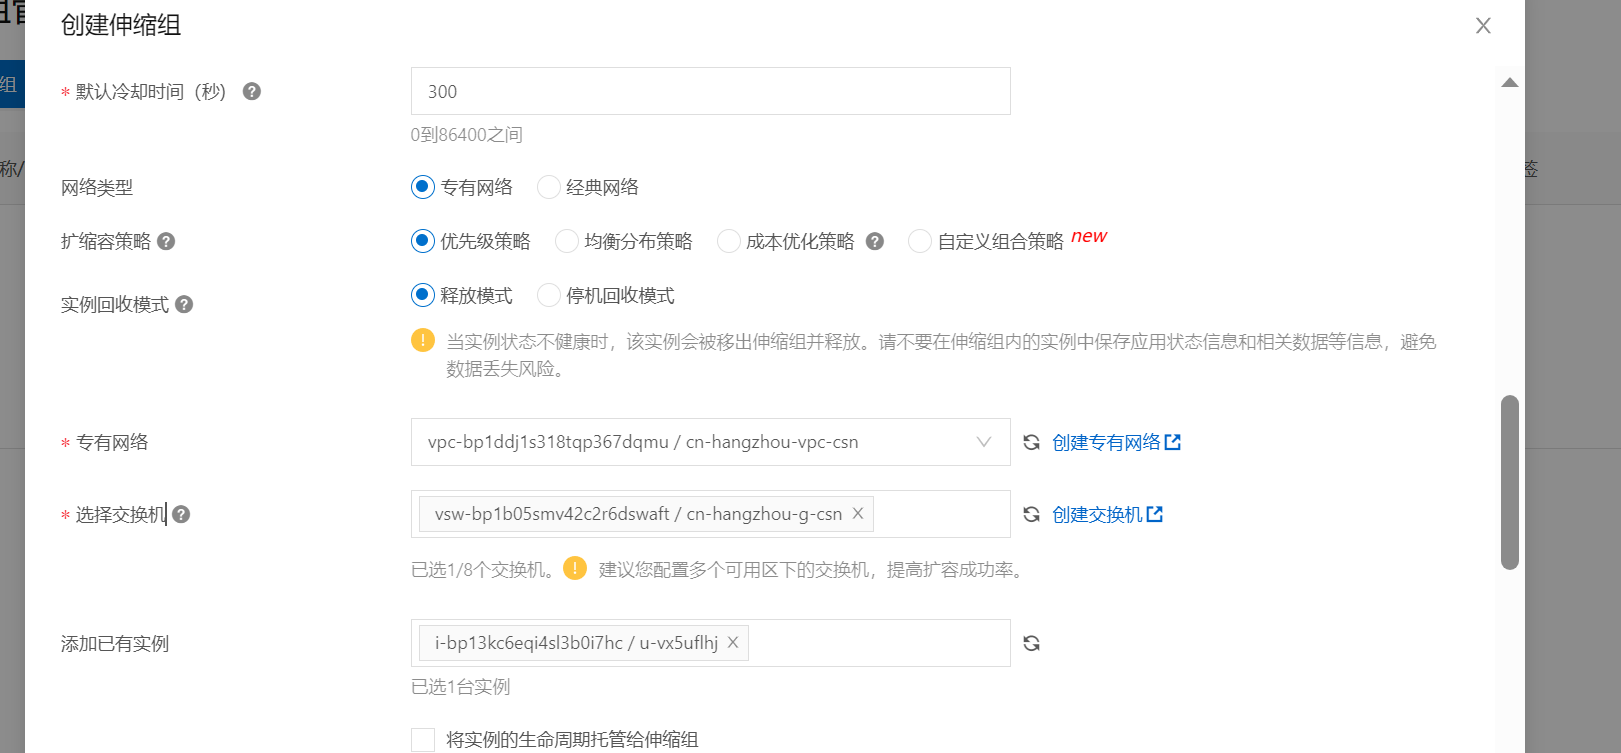
Task: Click help icon beside 实例回收模式
Action: pos(184,304)
